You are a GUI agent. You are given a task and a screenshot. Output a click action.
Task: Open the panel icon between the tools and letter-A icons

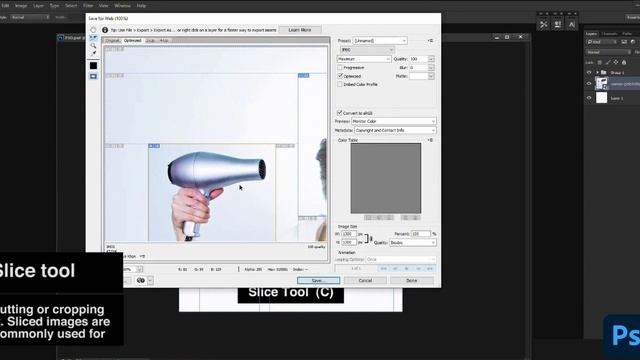point(558,24)
